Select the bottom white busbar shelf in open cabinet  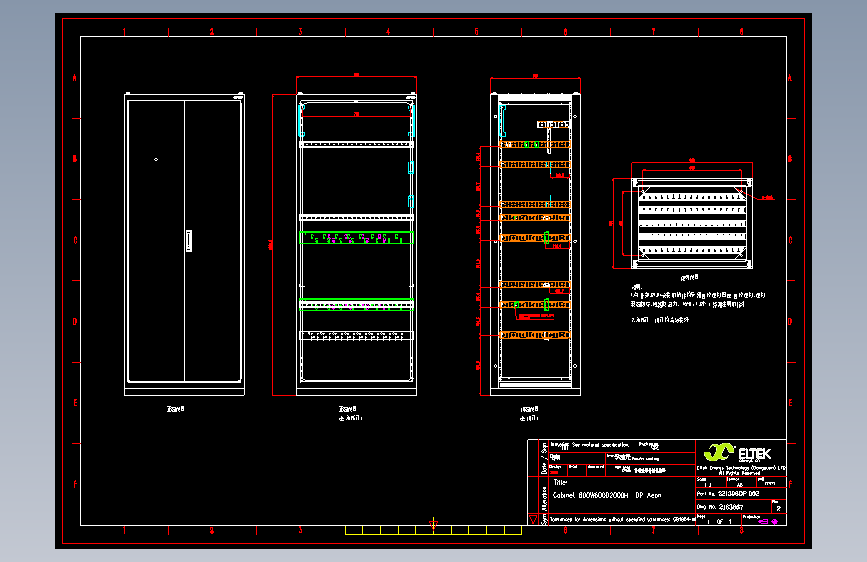tap(356, 335)
